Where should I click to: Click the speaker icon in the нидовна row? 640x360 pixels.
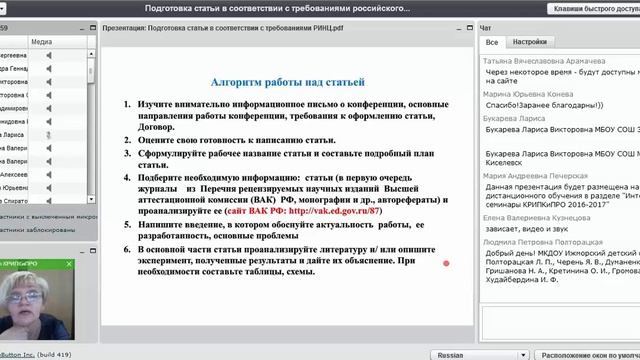49,122
